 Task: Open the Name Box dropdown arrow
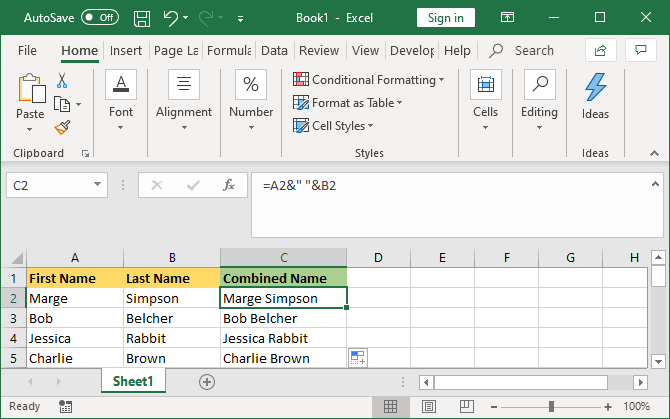pos(97,185)
